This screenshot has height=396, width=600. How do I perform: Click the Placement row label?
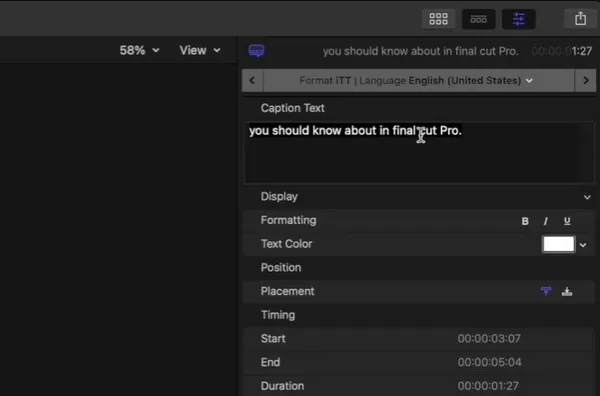[287, 291]
